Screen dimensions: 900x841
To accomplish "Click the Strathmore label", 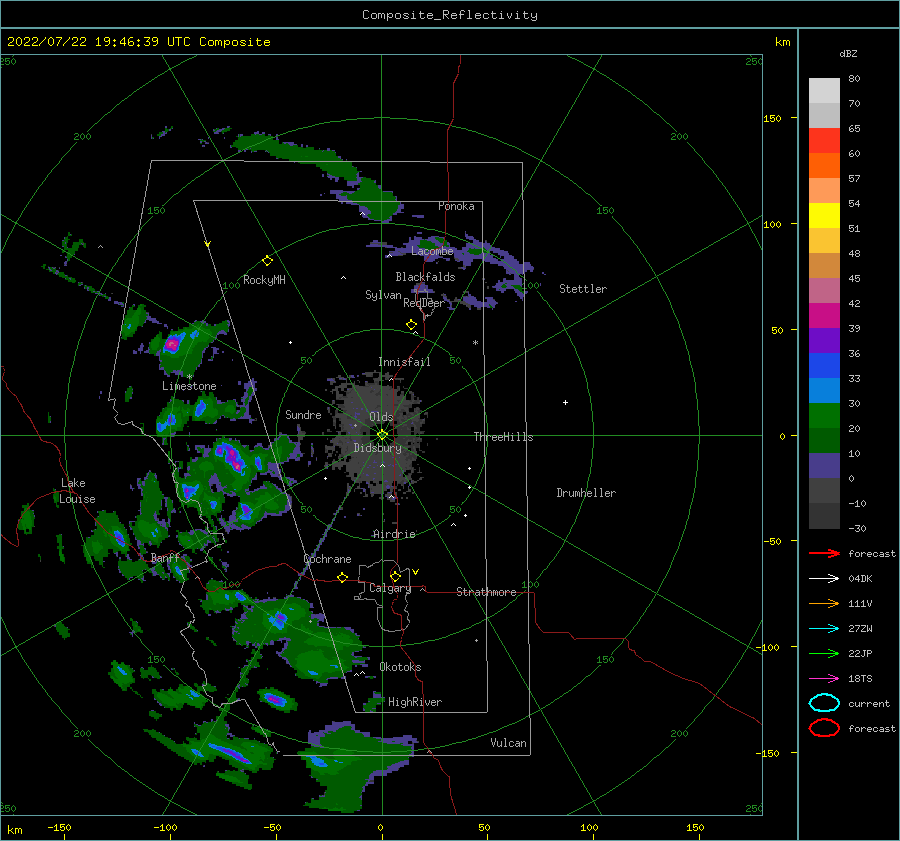I will click(486, 592).
